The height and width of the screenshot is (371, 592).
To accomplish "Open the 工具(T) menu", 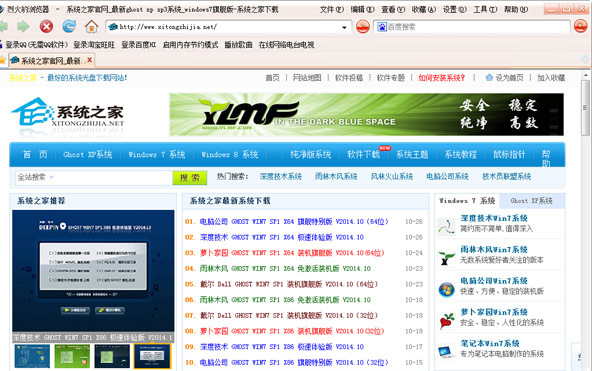I will pyautogui.click(x=485, y=9).
